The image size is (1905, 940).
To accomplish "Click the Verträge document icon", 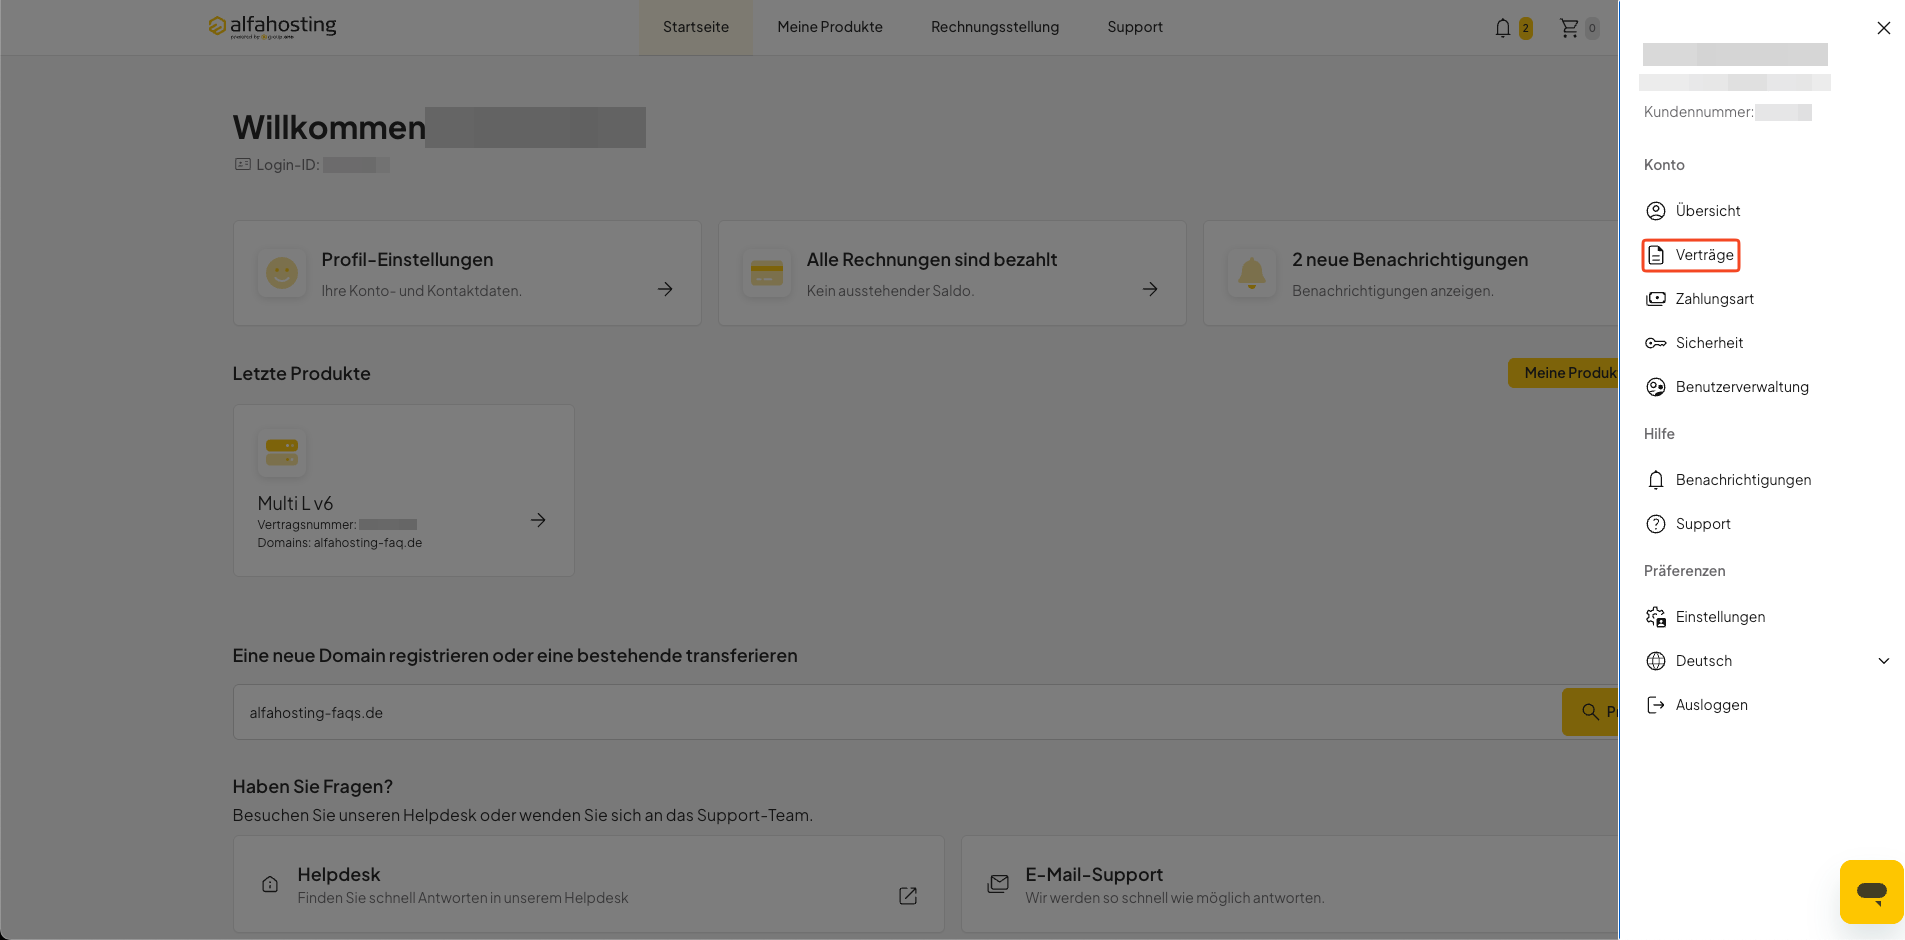I will pos(1656,255).
